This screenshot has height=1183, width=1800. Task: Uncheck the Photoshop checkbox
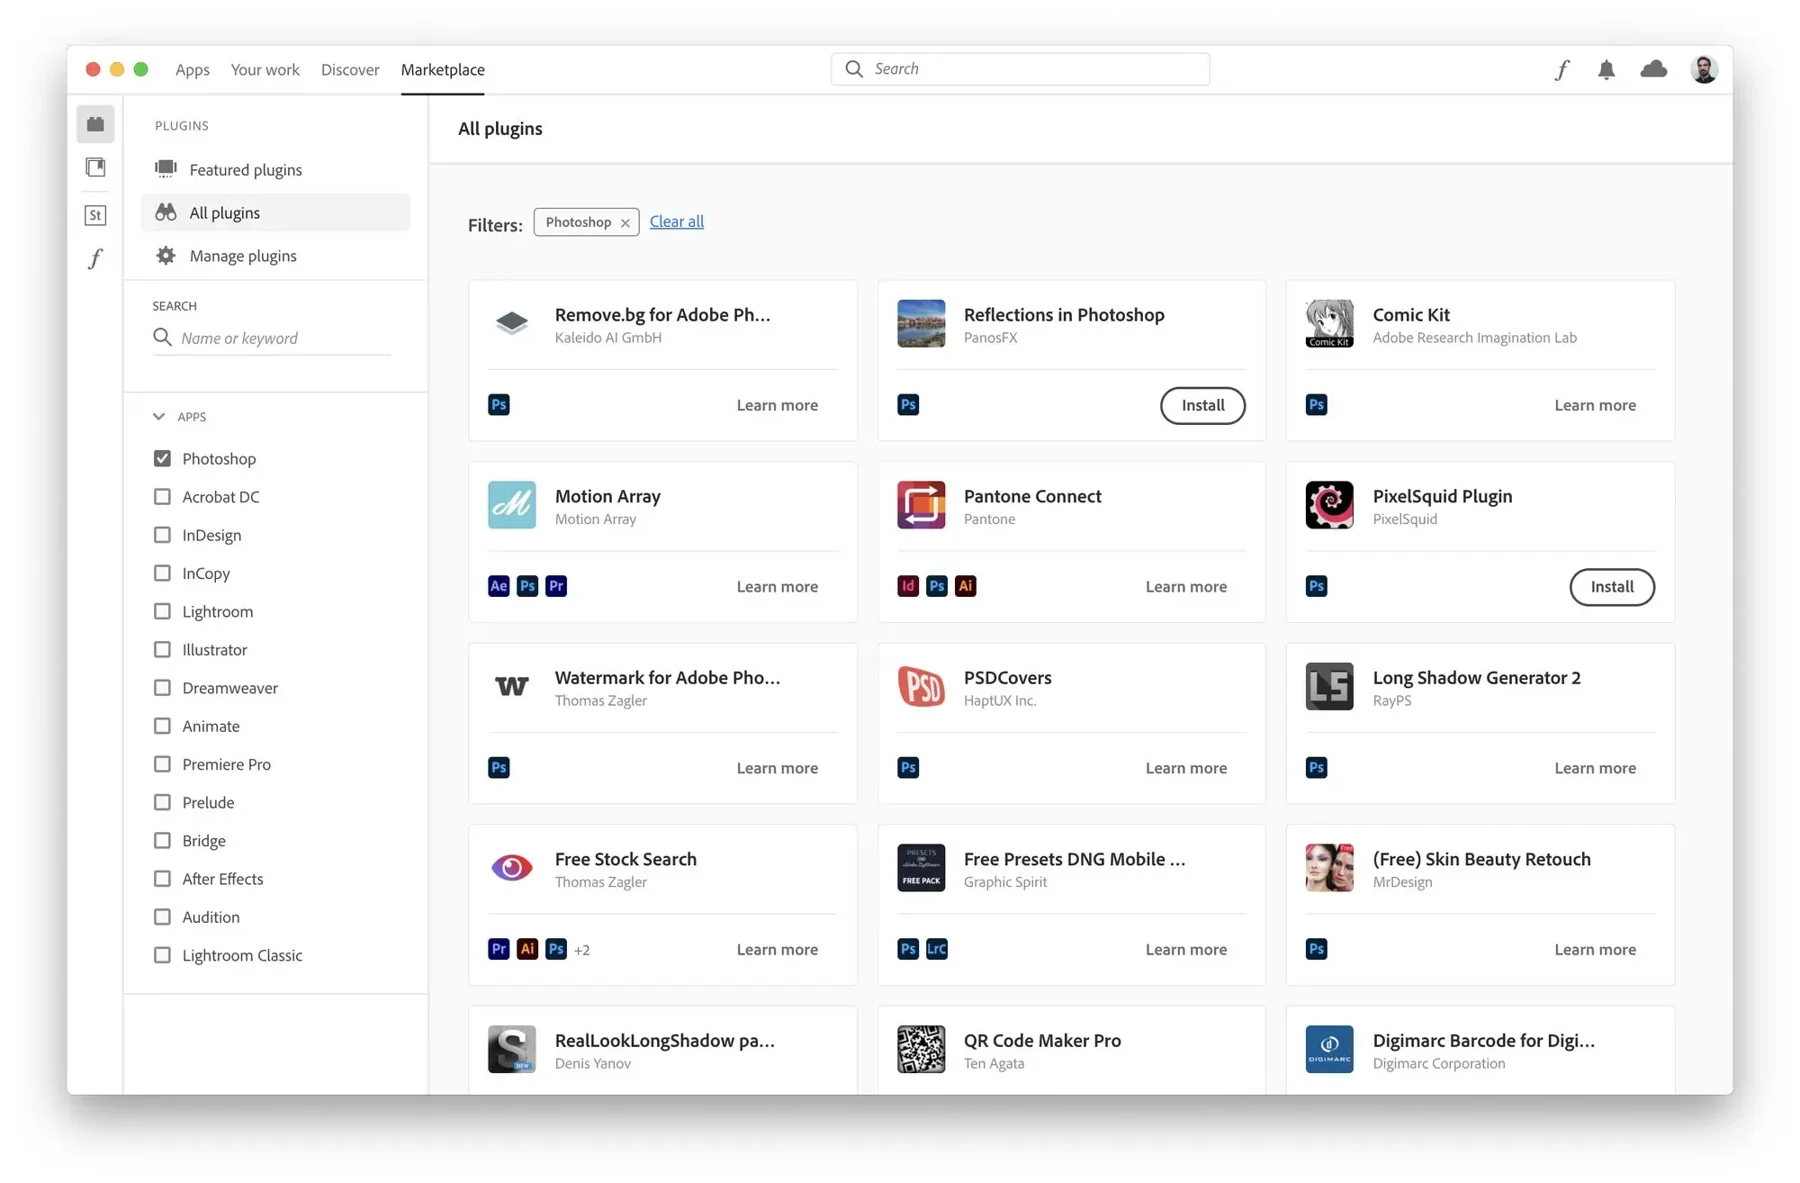click(162, 458)
